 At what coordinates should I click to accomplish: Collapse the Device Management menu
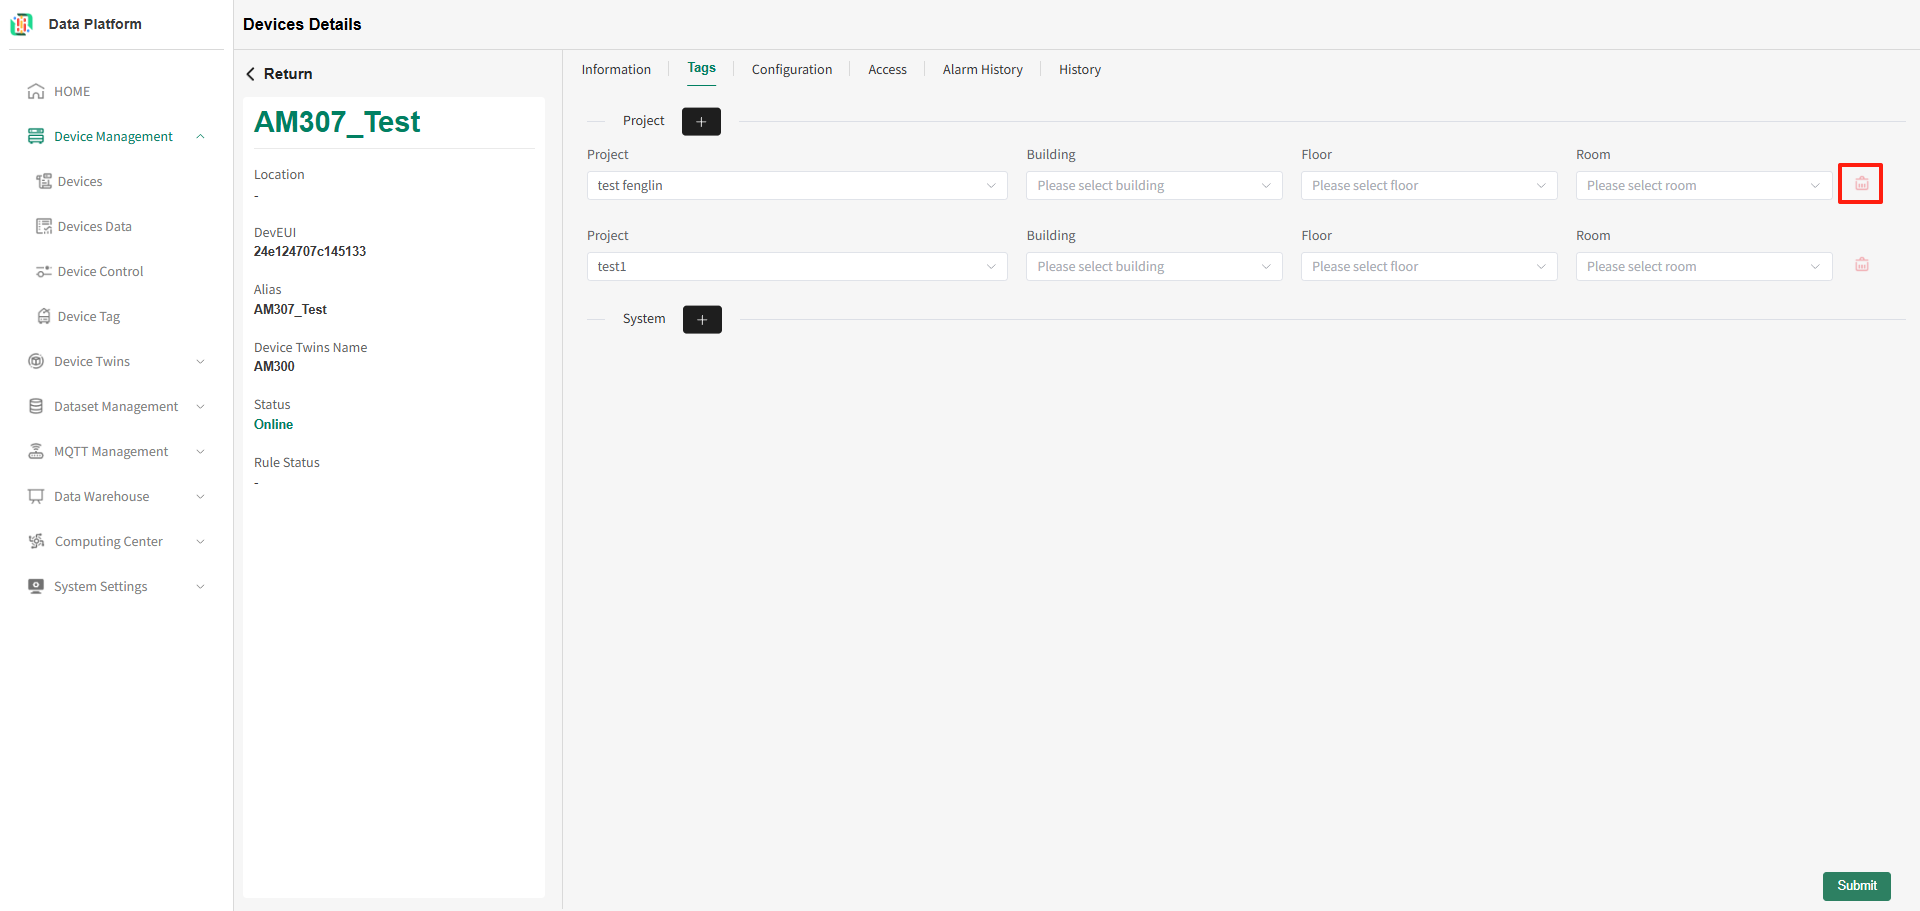(x=200, y=137)
